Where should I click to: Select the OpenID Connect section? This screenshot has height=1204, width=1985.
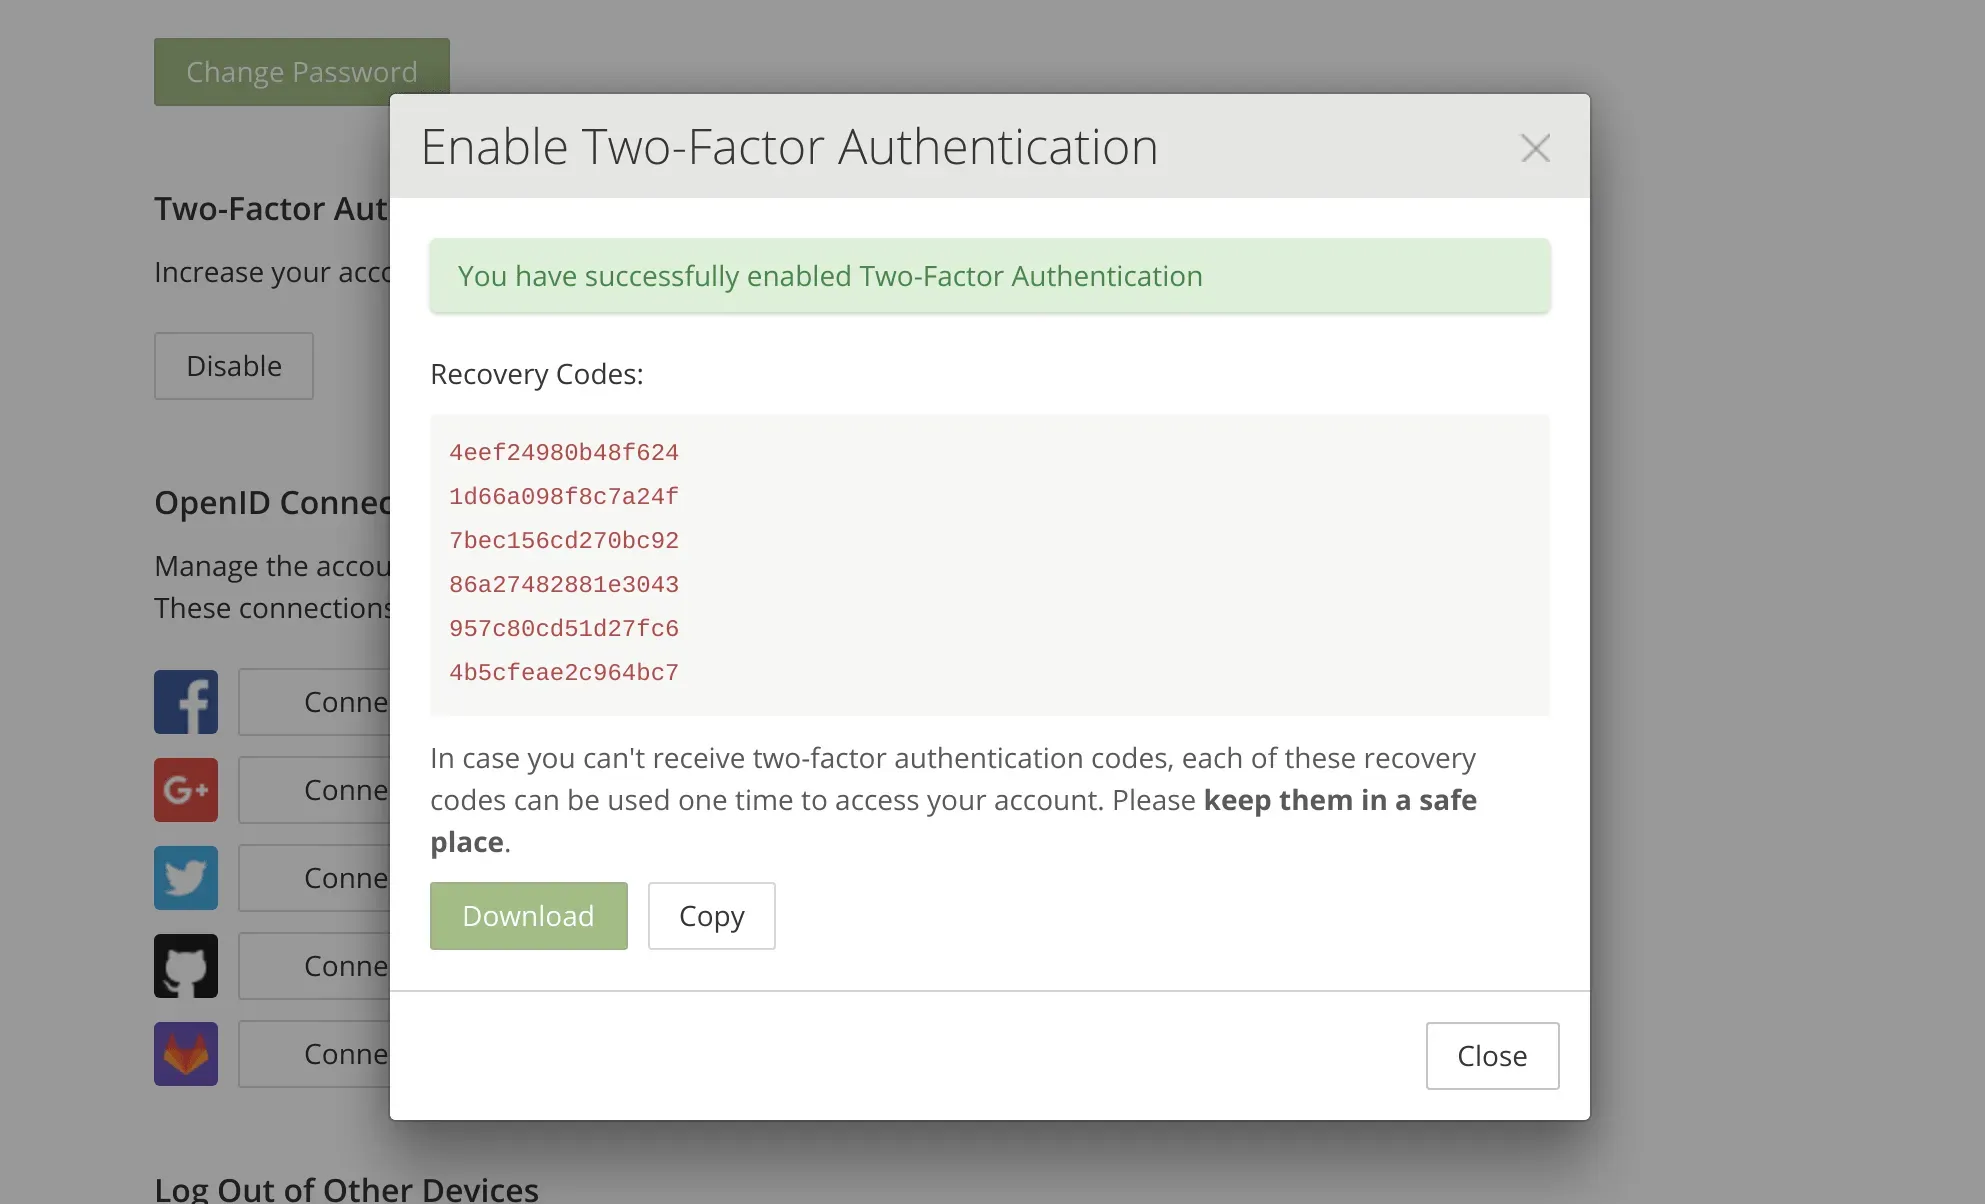[x=278, y=503]
